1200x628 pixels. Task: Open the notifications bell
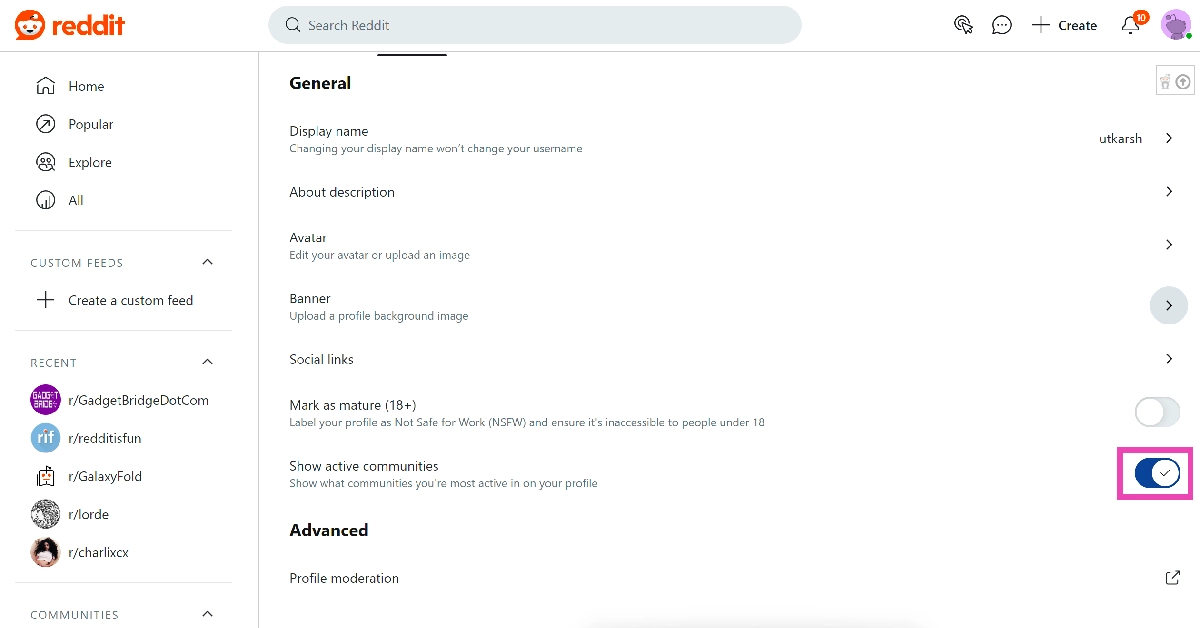click(x=1131, y=25)
